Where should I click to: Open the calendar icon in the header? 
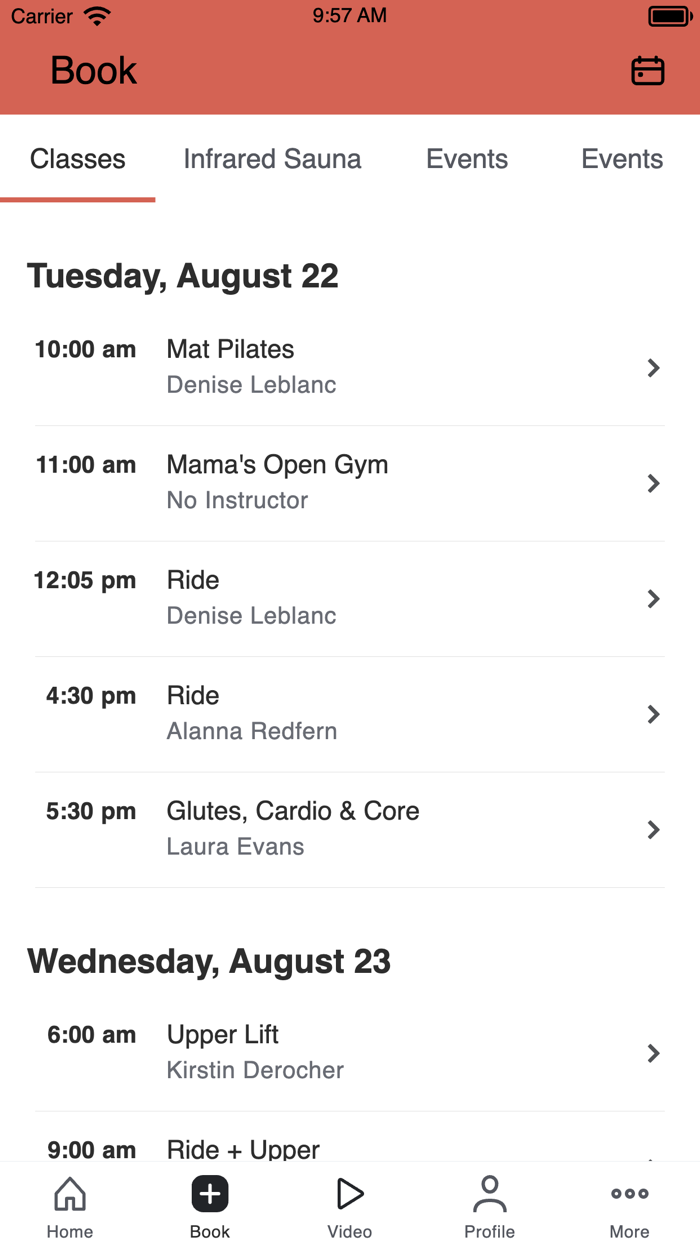(x=647, y=70)
